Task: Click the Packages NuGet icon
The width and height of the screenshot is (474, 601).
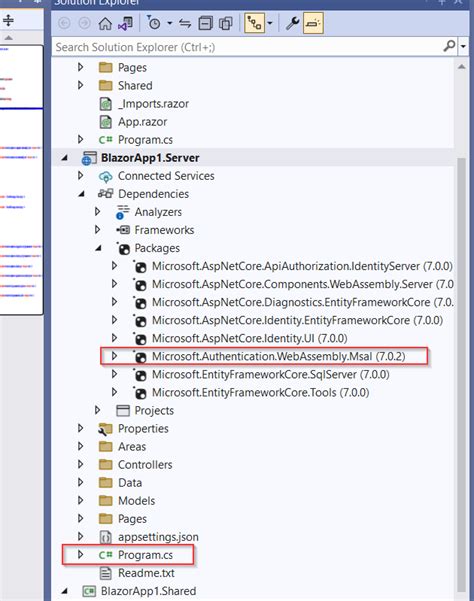Action: pos(123,248)
